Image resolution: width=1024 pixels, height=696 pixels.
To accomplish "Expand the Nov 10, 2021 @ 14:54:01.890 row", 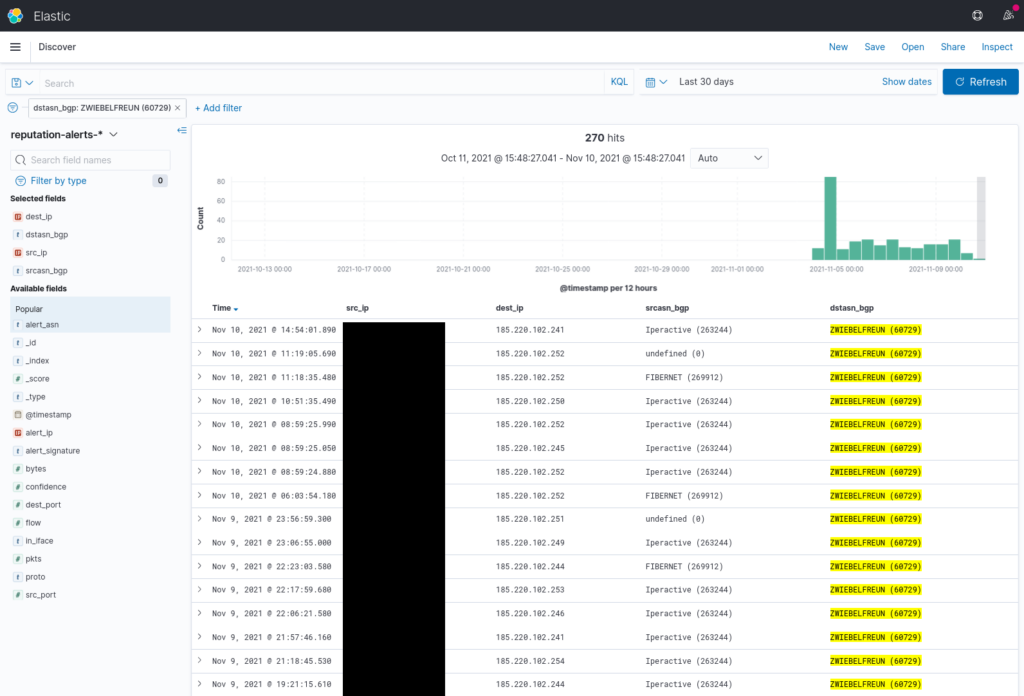I will click(x=199, y=329).
